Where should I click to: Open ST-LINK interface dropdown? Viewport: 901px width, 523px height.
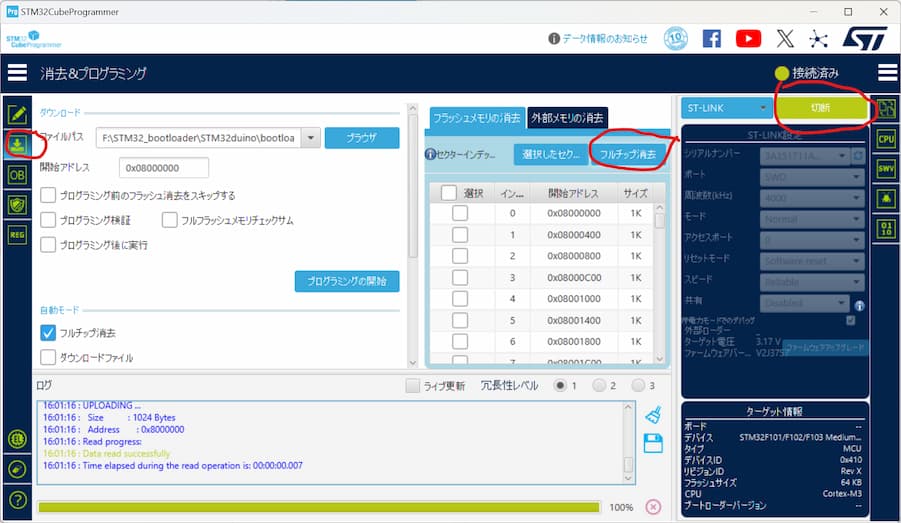tap(727, 108)
